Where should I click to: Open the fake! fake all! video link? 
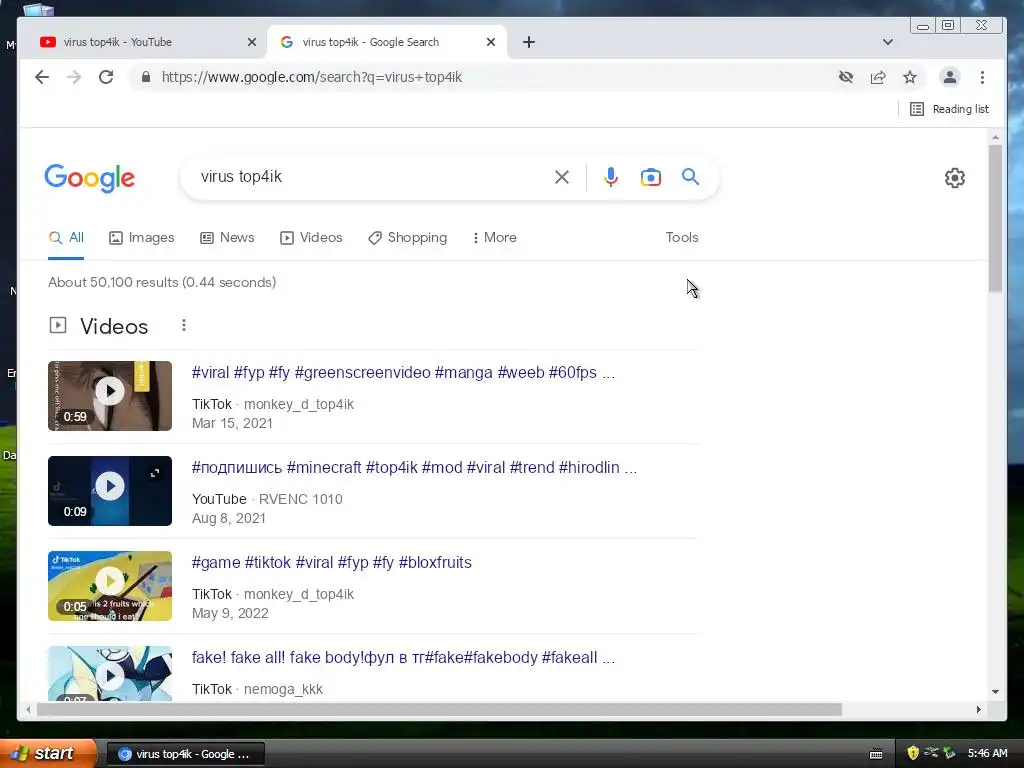tap(403, 658)
